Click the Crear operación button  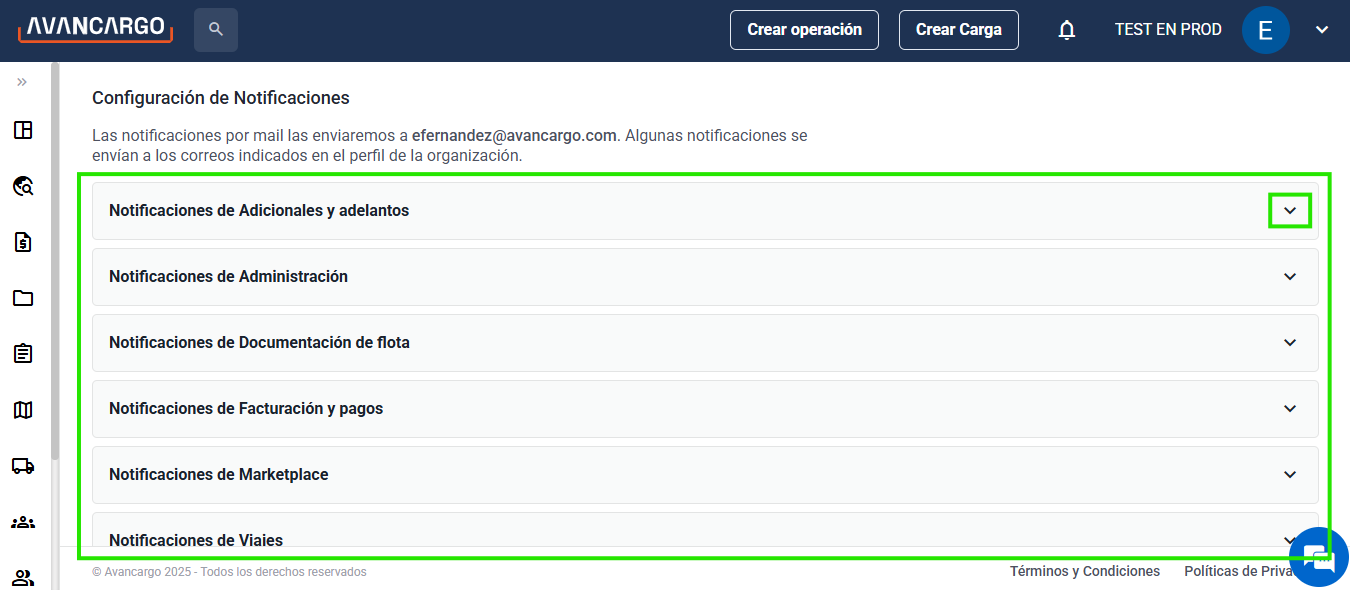pyautogui.click(x=804, y=30)
